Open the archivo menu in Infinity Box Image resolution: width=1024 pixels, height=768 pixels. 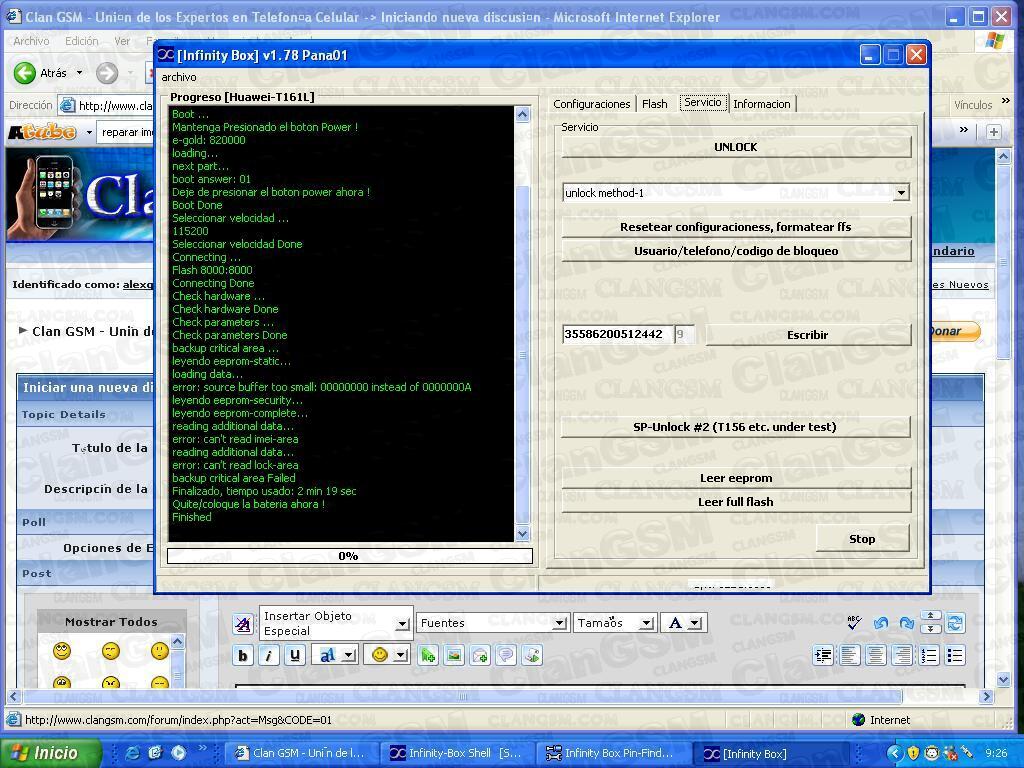point(179,77)
